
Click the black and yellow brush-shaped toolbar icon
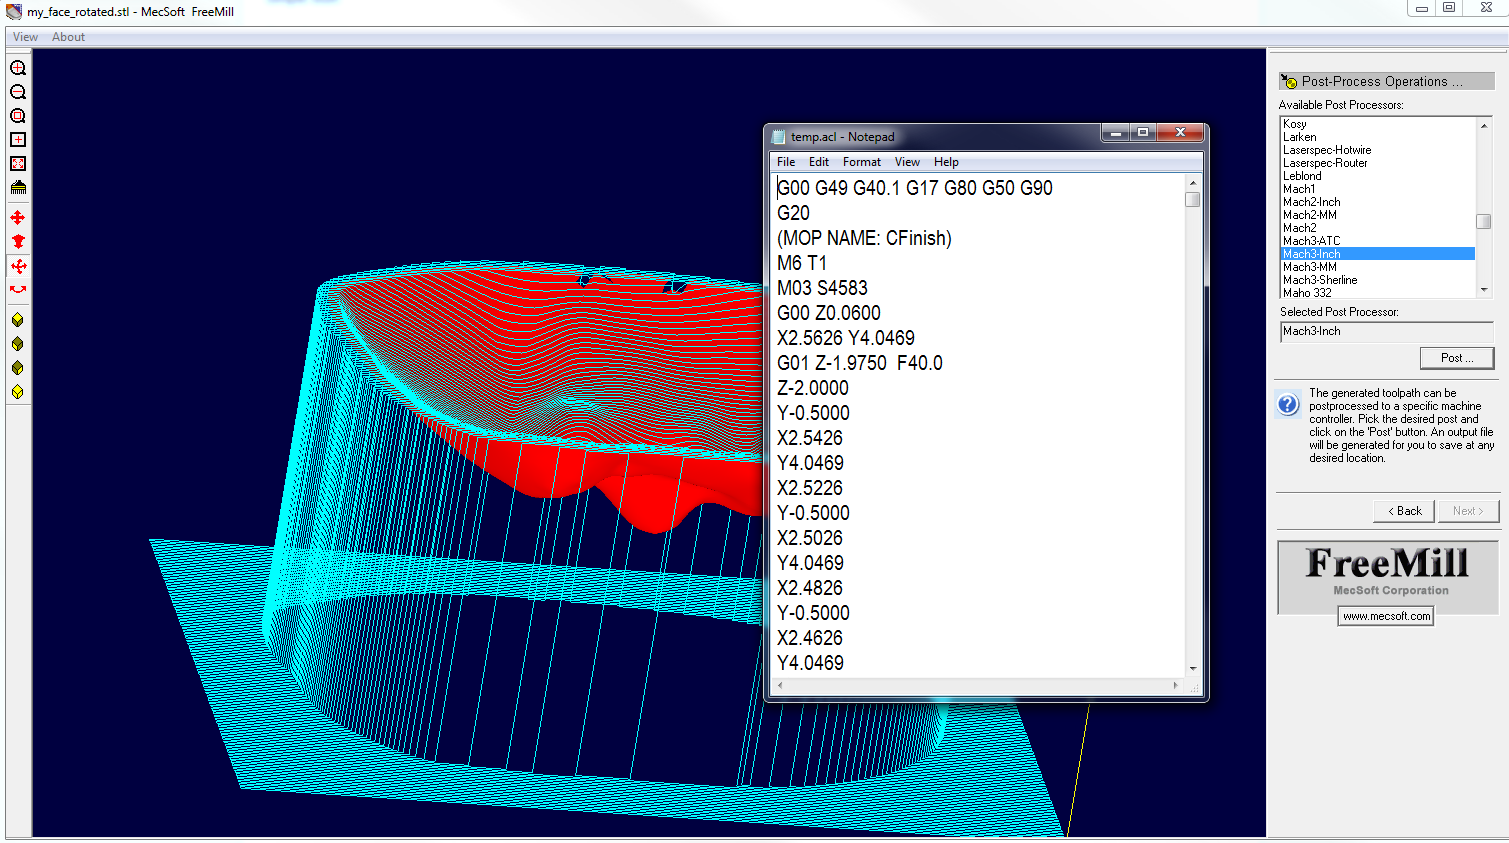tap(18, 188)
